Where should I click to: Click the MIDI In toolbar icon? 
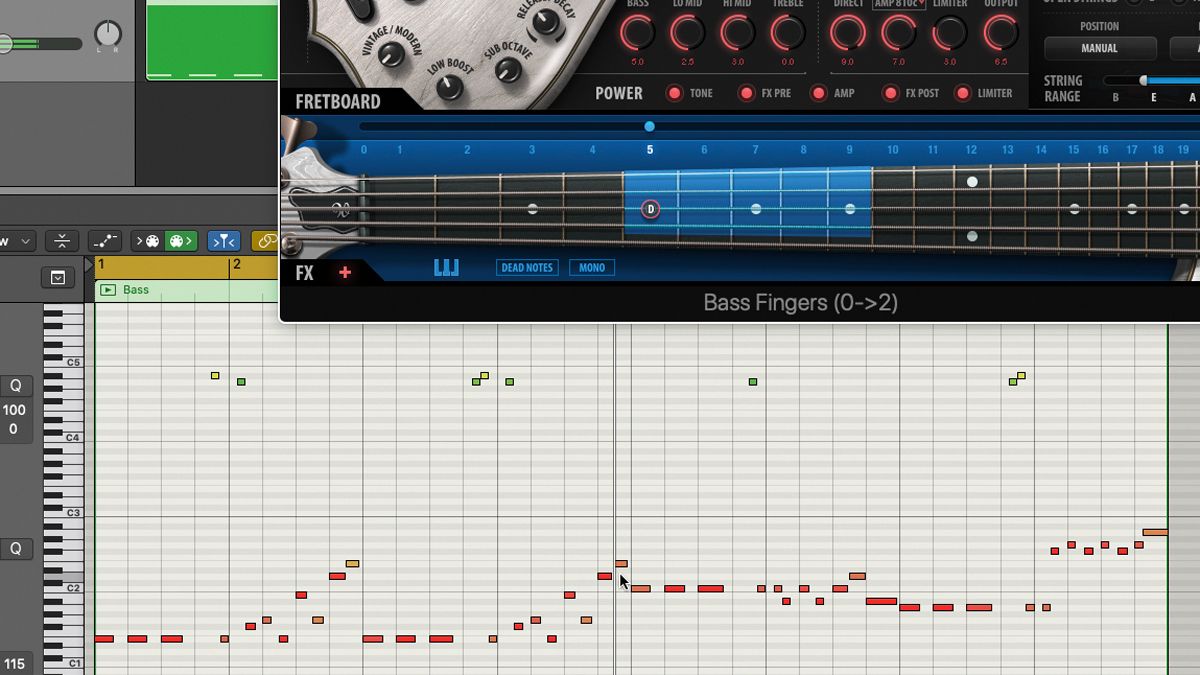click(148, 241)
